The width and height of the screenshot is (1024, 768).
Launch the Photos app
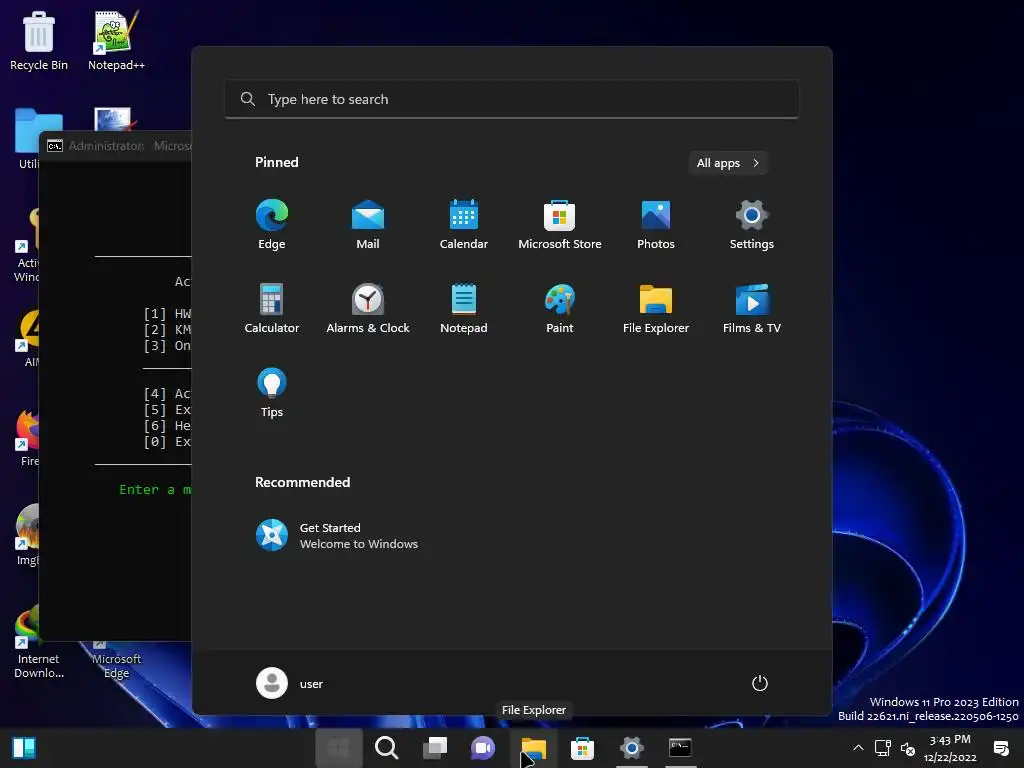click(656, 225)
